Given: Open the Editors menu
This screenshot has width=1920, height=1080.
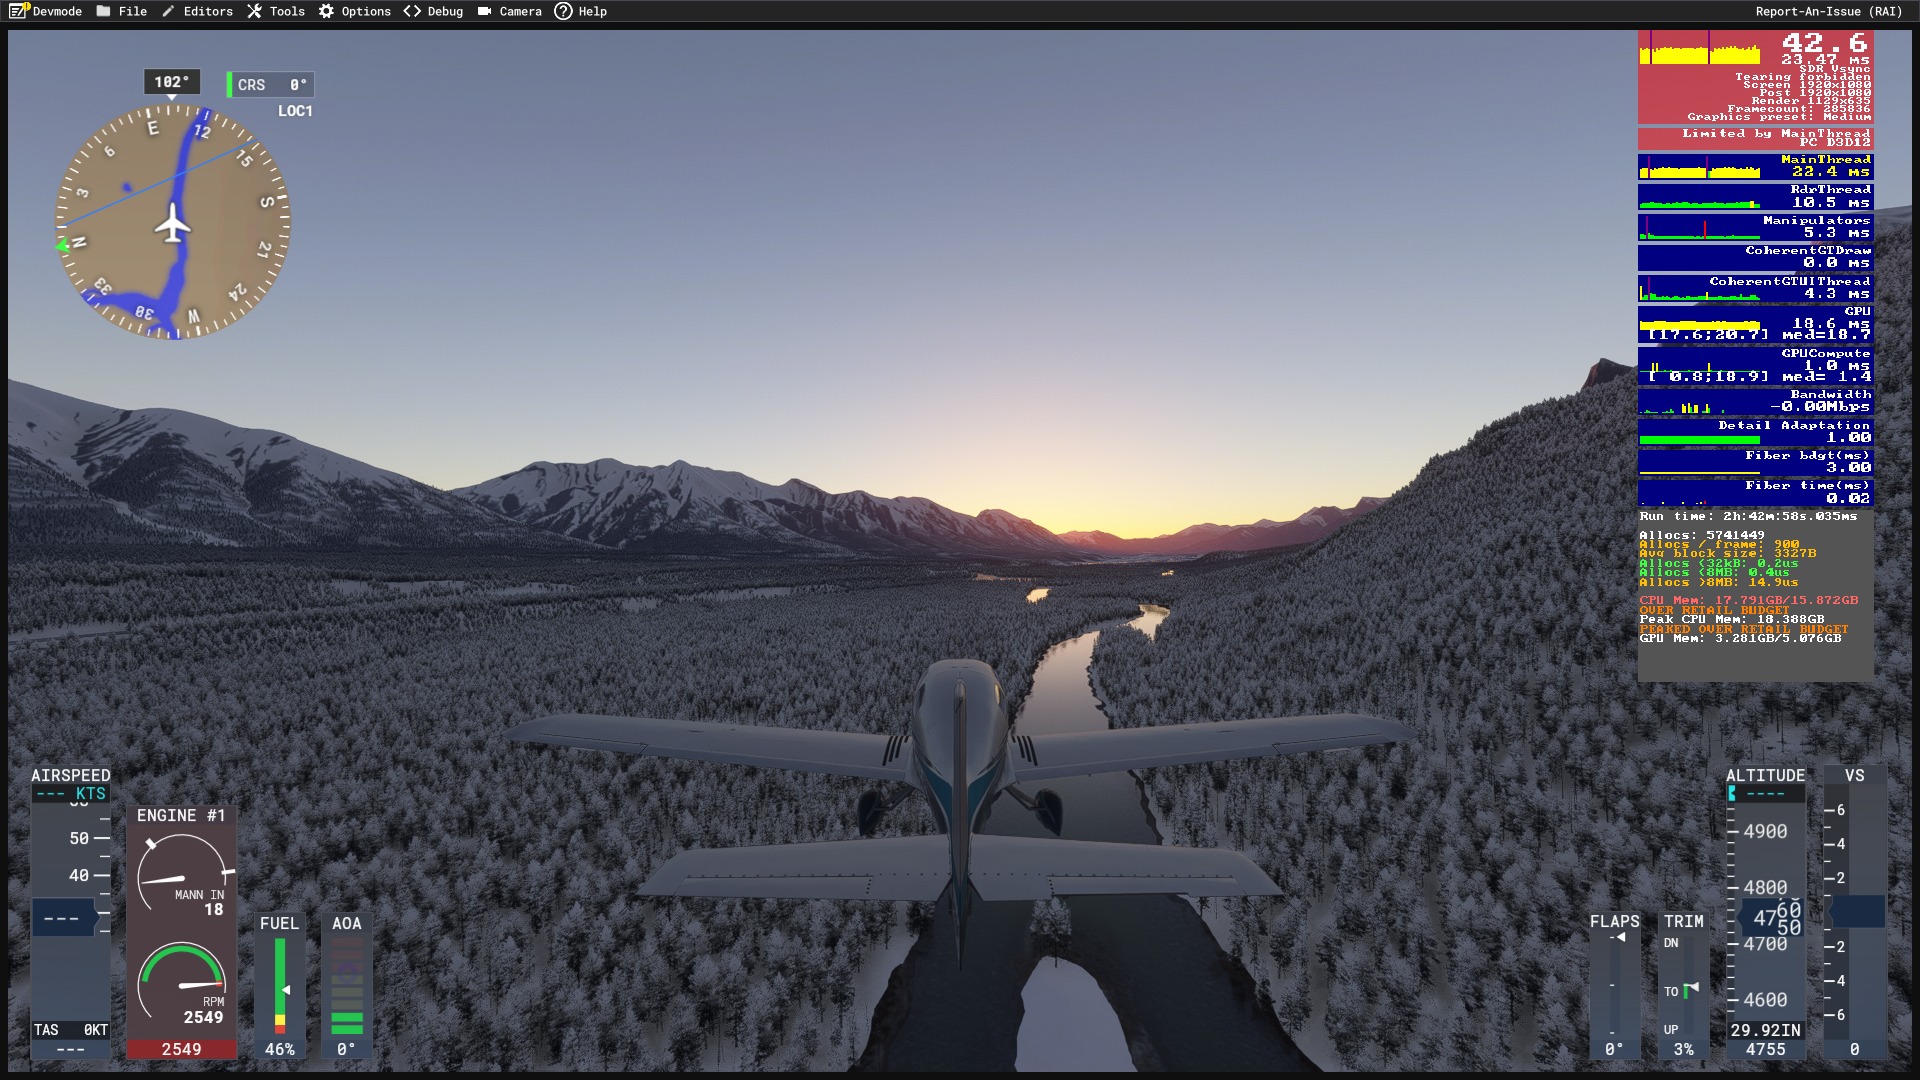Looking at the screenshot, I should (x=197, y=11).
